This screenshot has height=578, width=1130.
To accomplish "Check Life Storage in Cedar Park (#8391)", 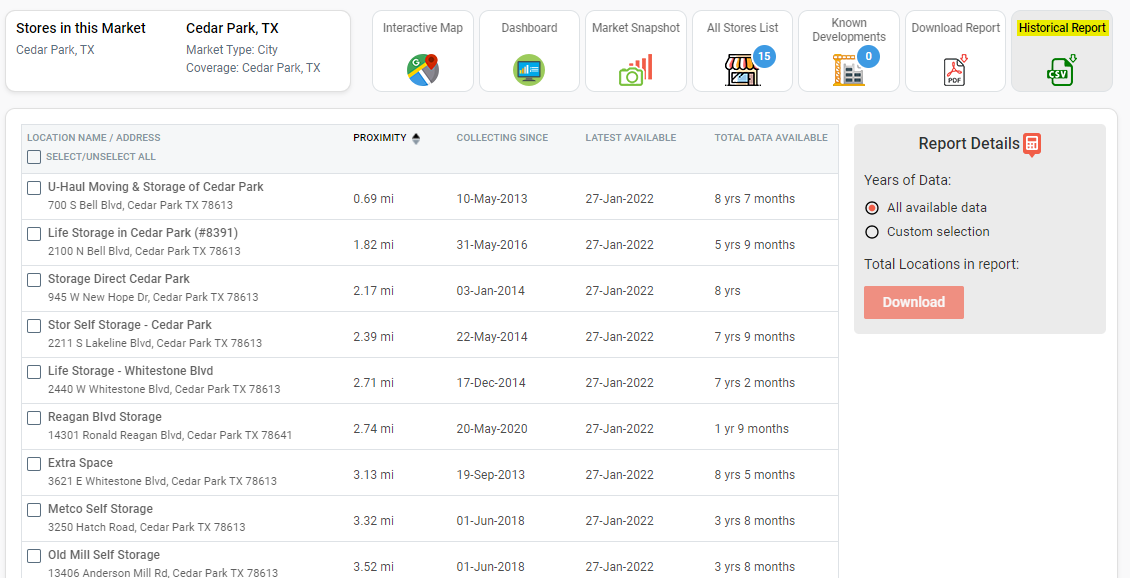I will coord(34,234).
